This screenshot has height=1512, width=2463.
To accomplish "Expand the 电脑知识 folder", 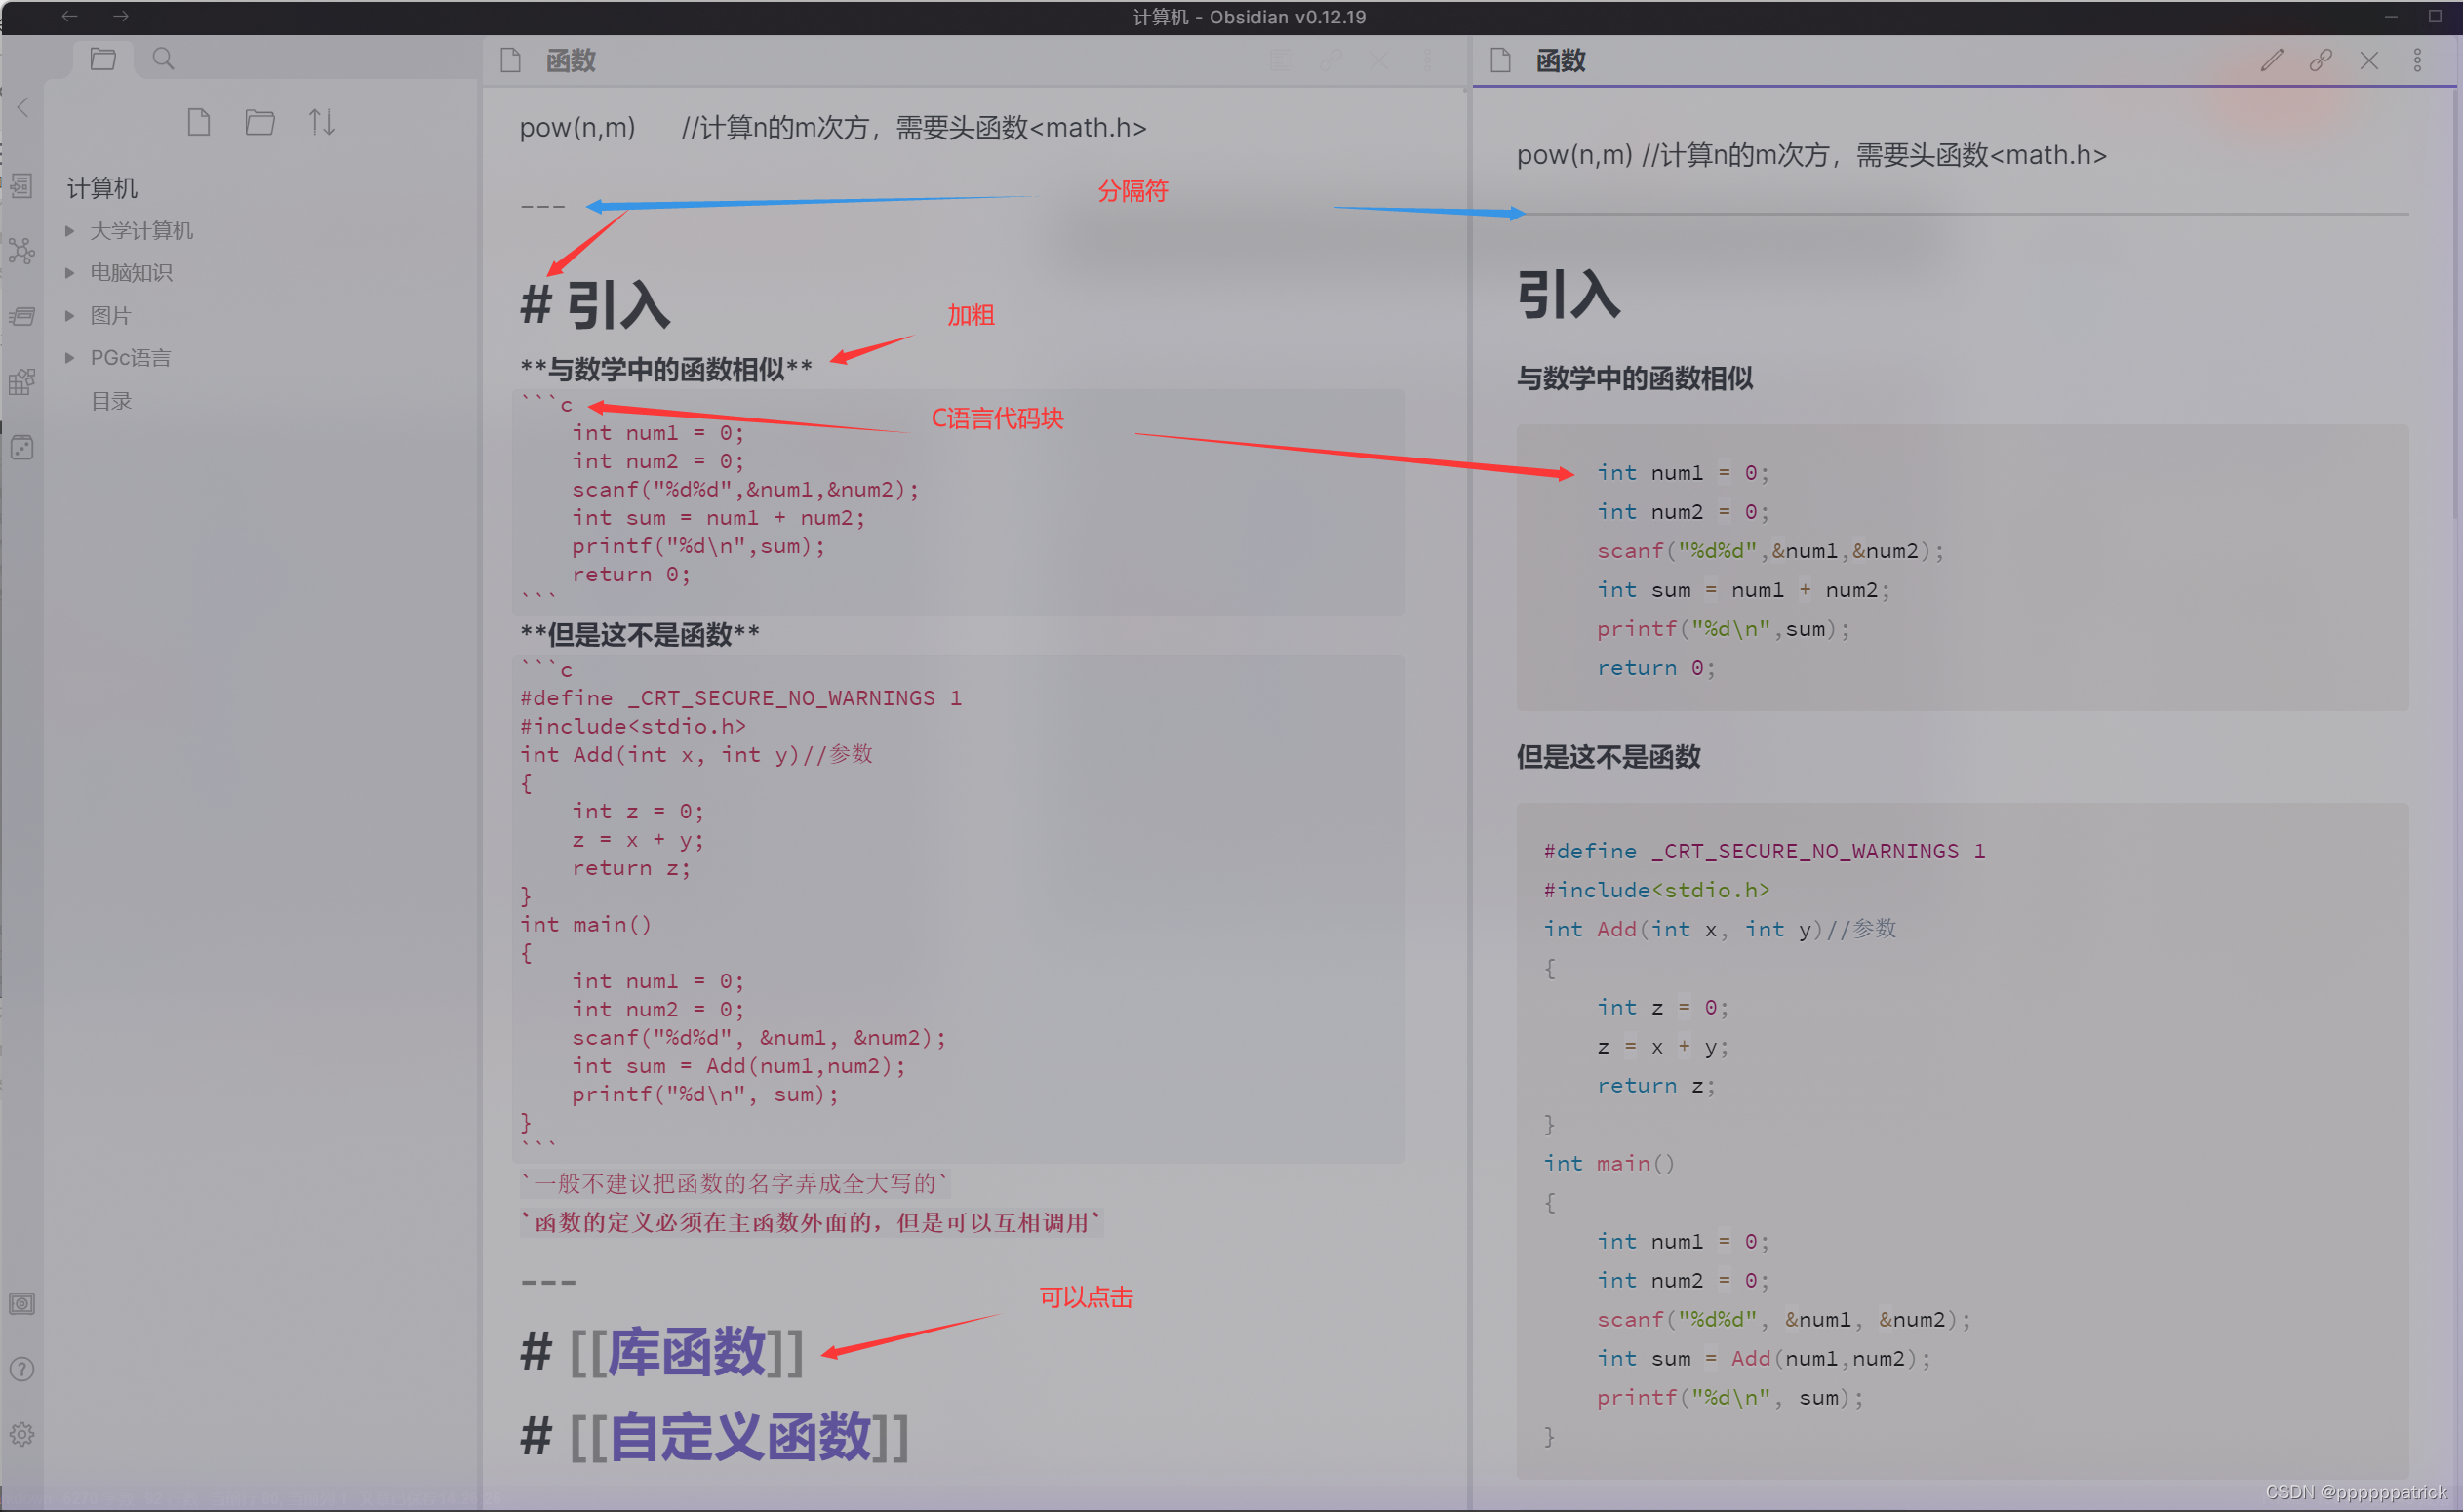I will pyautogui.click(x=131, y=272).
